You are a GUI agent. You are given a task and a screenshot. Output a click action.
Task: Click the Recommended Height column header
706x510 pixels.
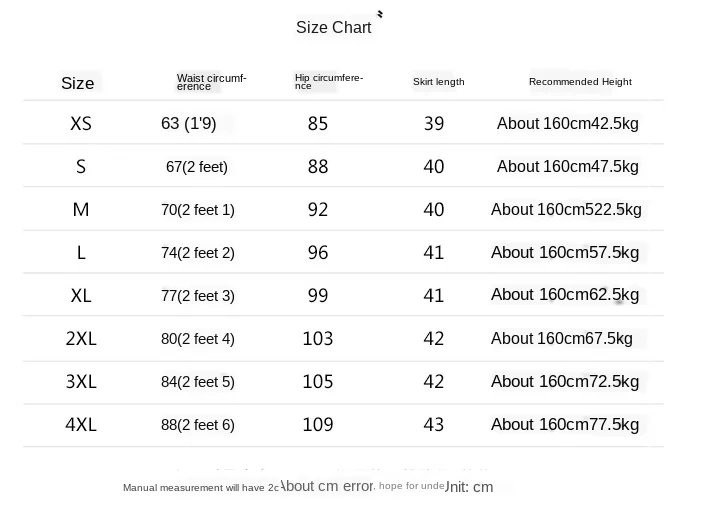pos(580,81)
